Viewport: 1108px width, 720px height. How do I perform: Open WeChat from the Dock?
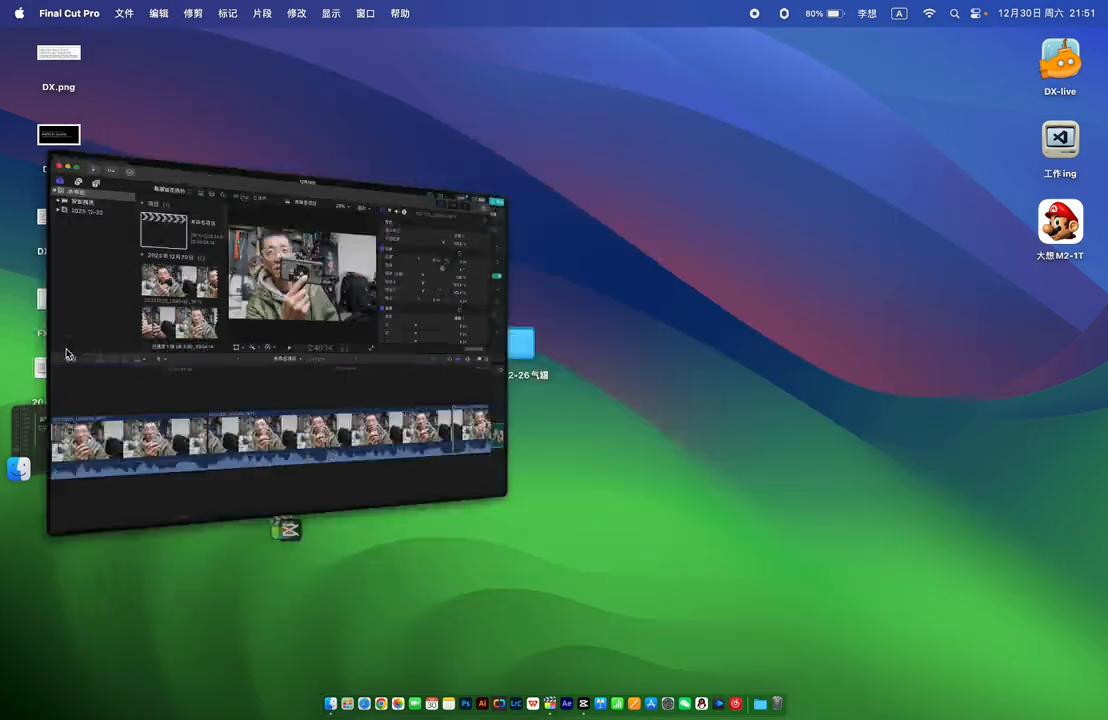click(x=685, y=704)
